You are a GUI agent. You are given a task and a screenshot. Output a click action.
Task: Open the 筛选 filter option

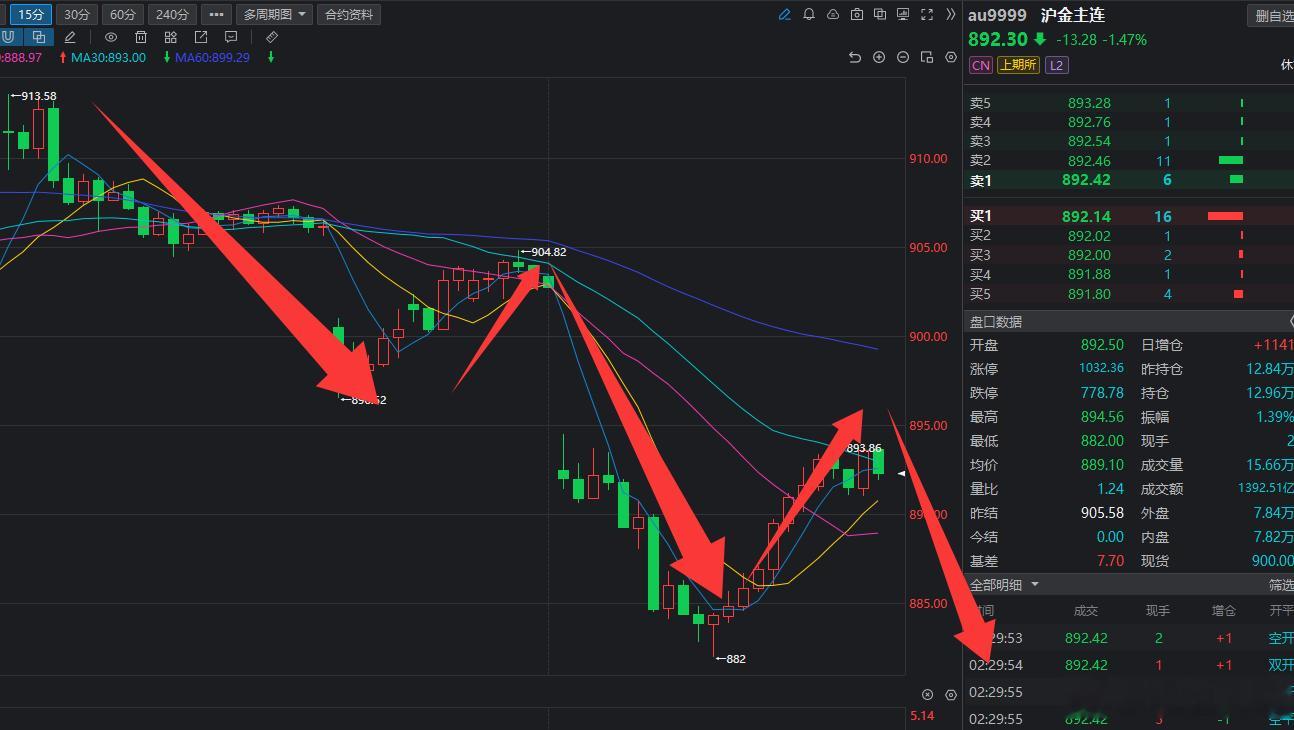pyautogui.click(x=1281, y=585)
